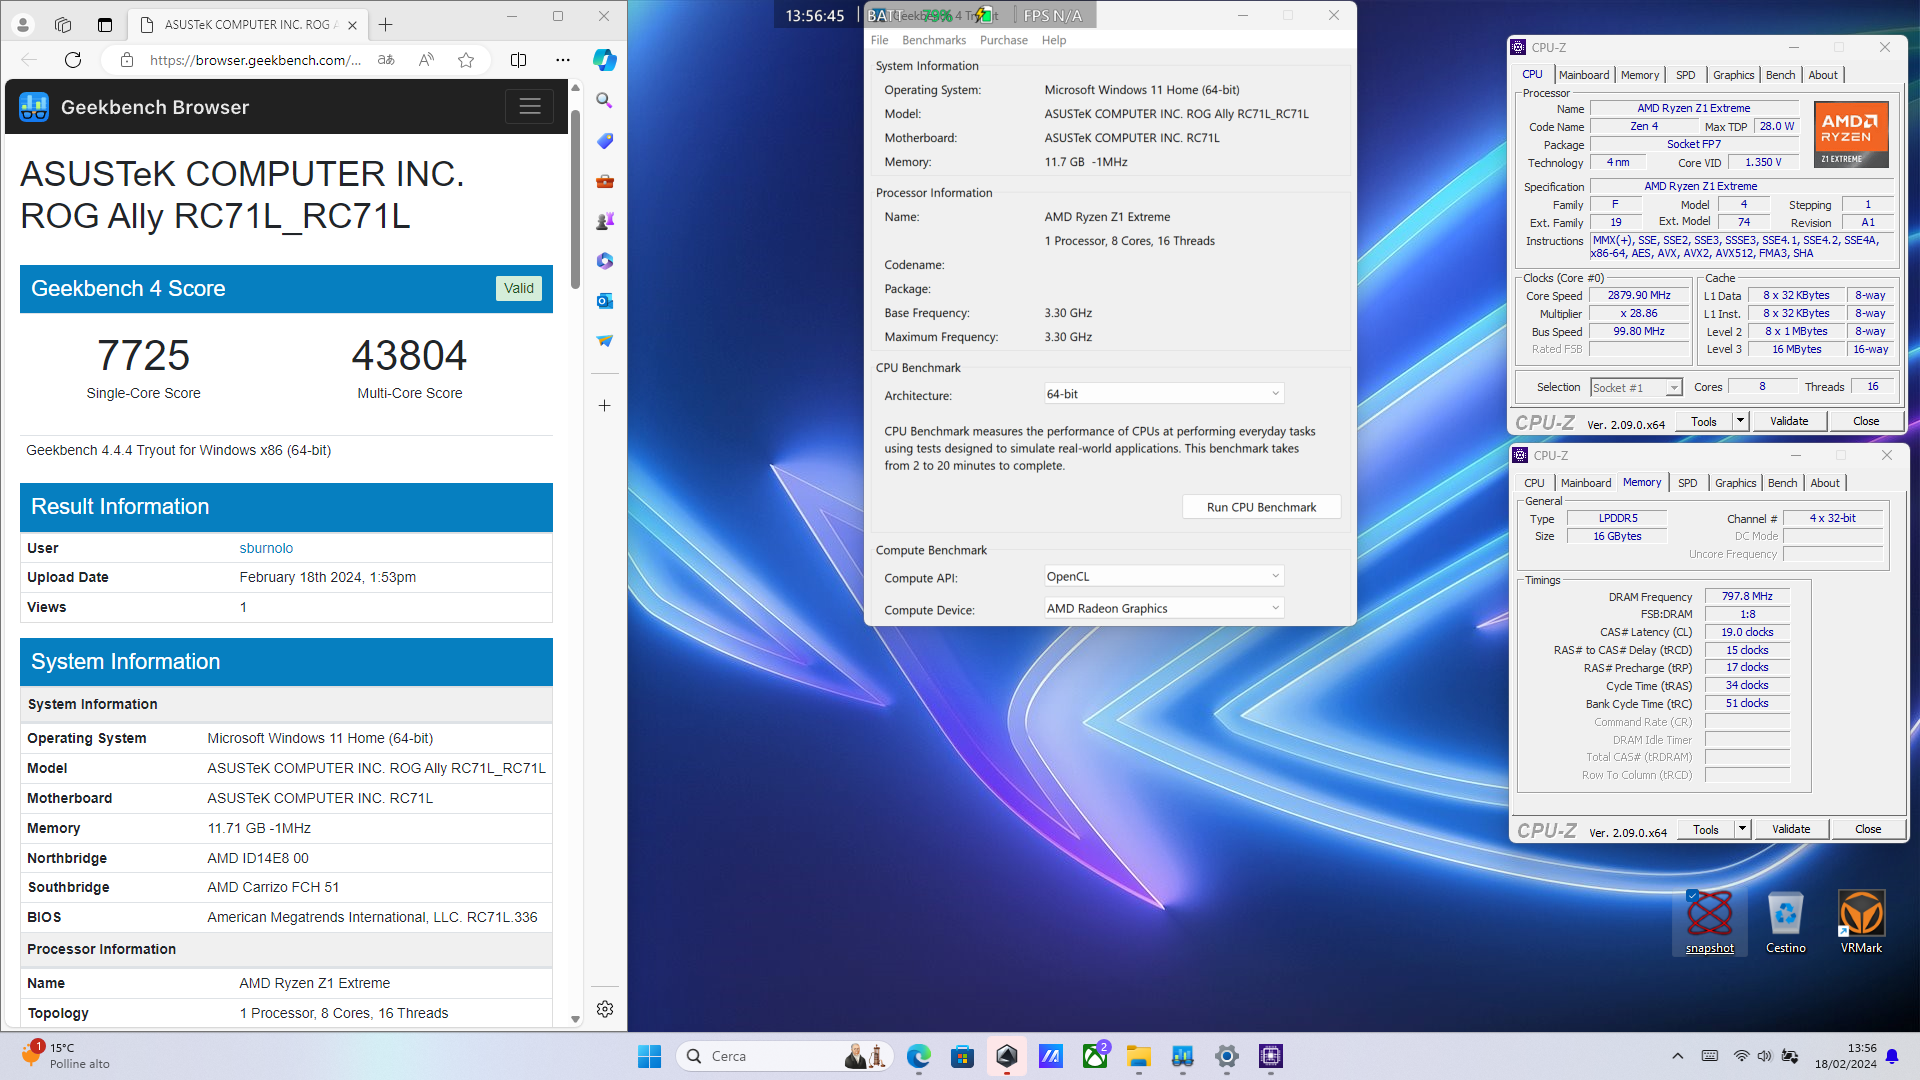This screenshot has width=1920, height=1080.
Task: Open Copilot in the Edge sidebar
Action: 604,60
